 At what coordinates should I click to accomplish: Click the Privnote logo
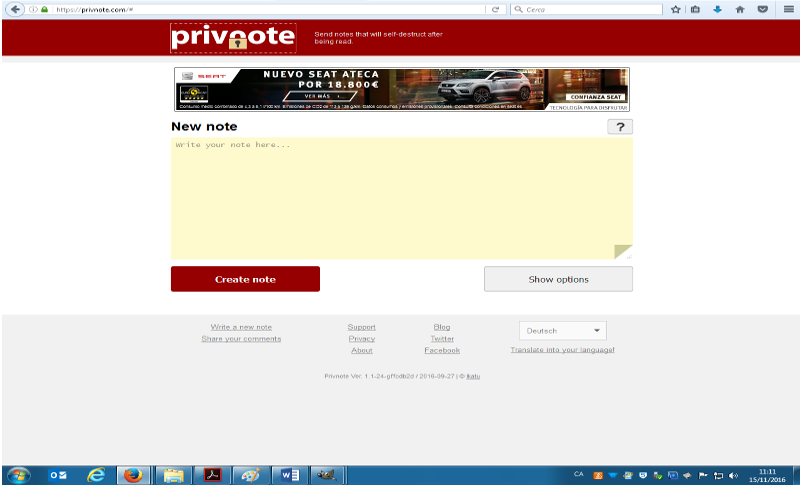[x=233, y=38]
